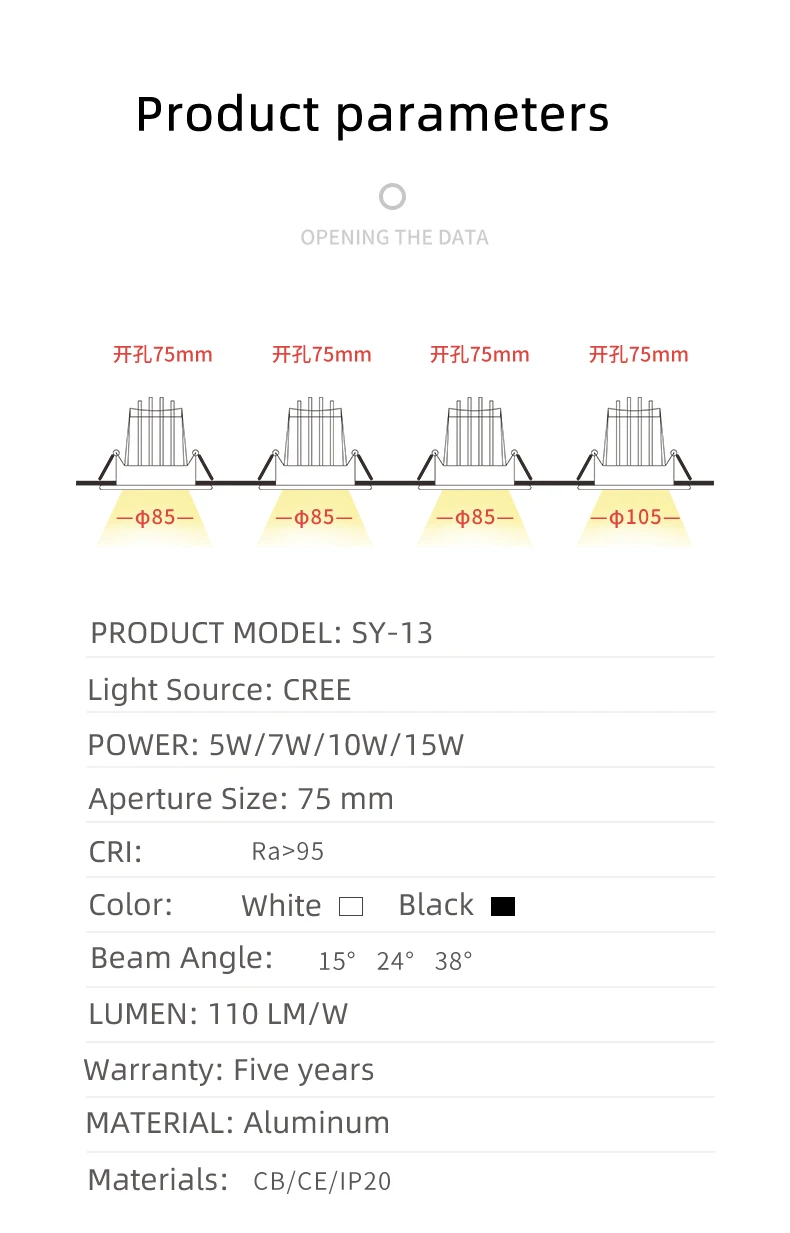Click the POWER: 5W/7W/10W/15W row

(x=400, y=745)
